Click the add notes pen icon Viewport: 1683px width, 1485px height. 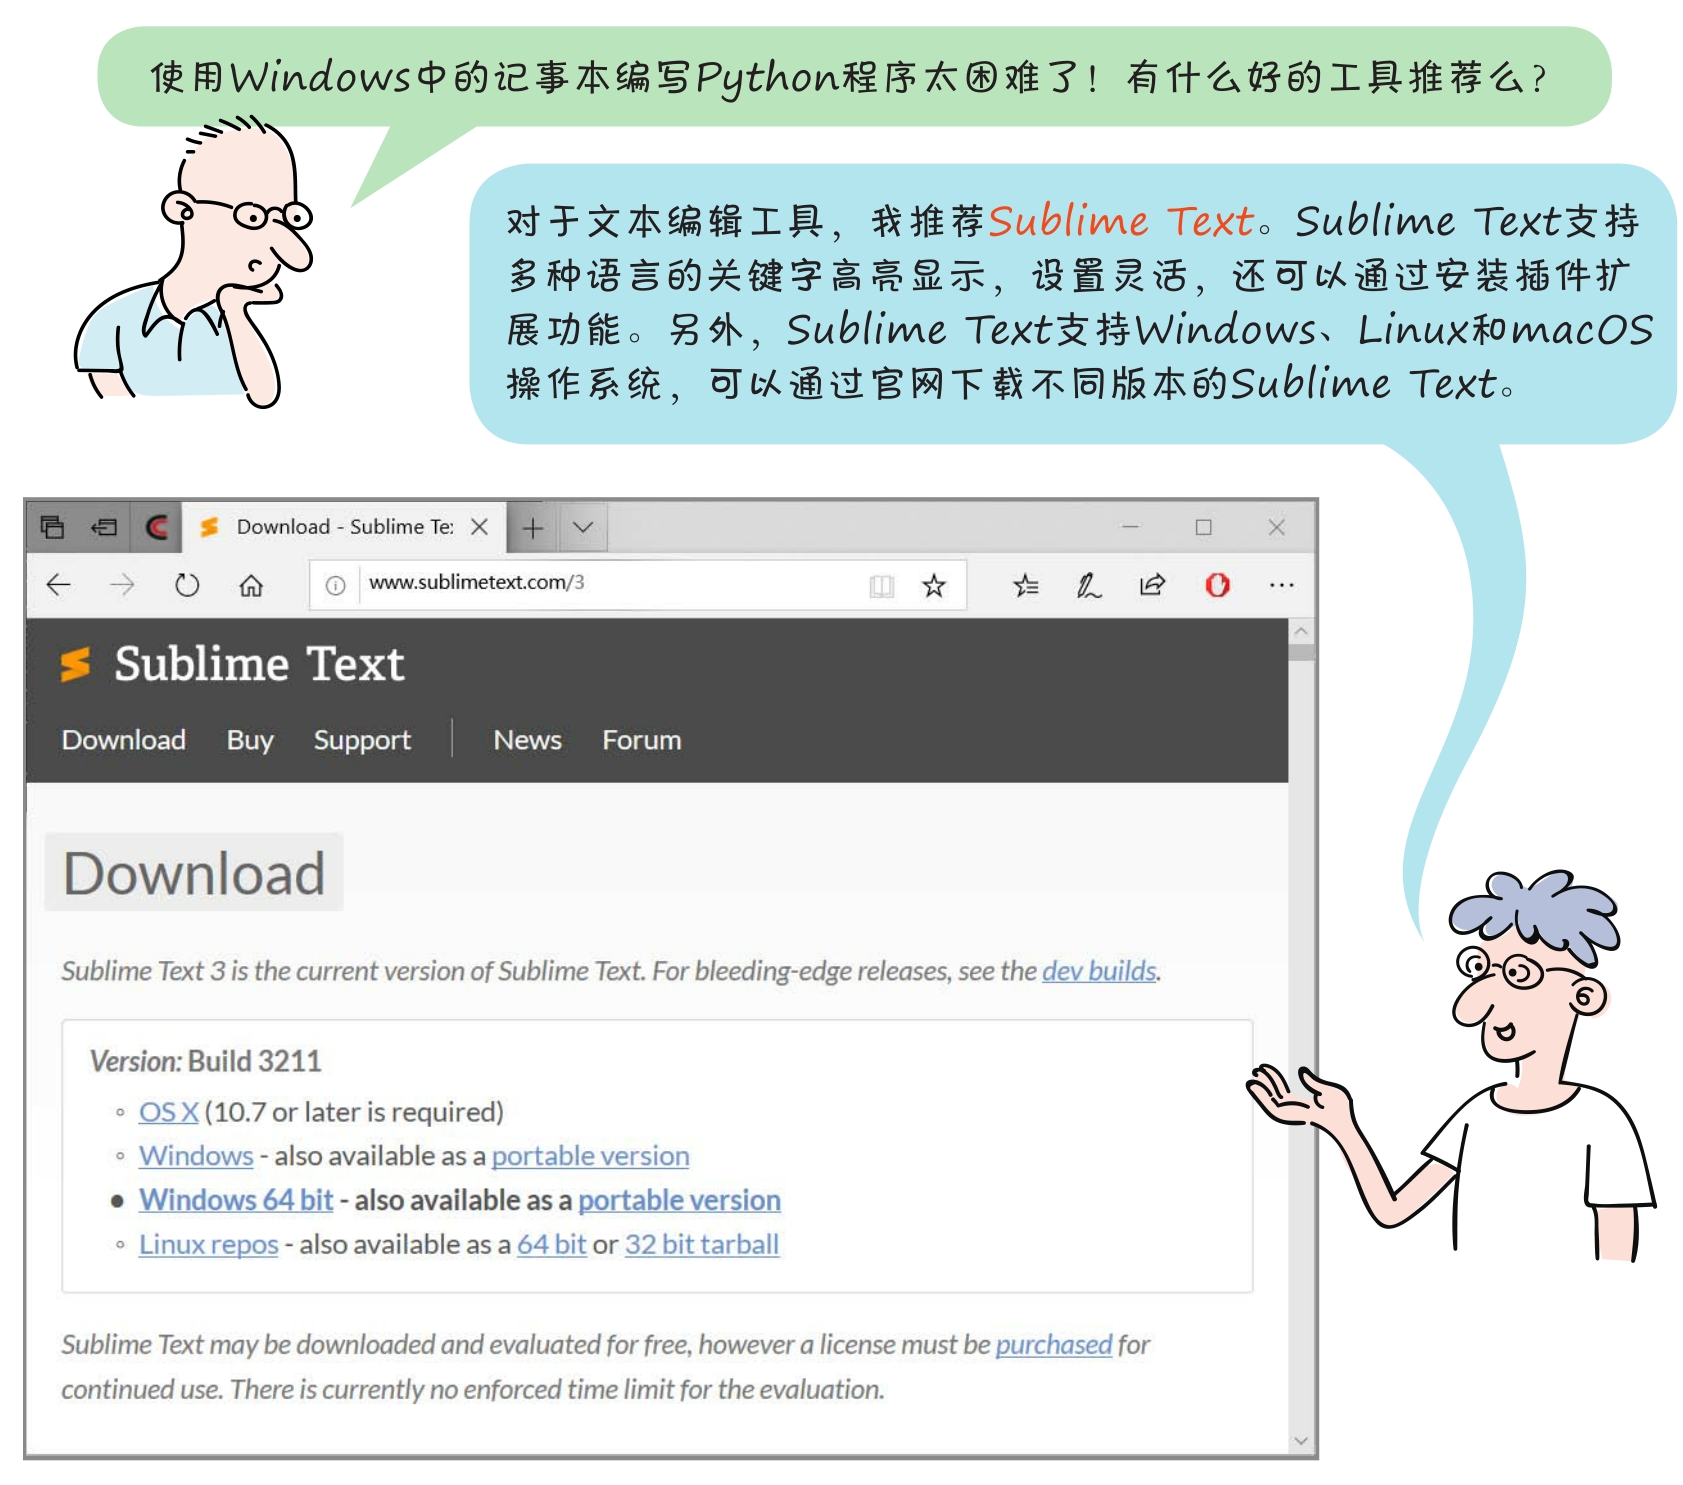[x=1089, y=586]
